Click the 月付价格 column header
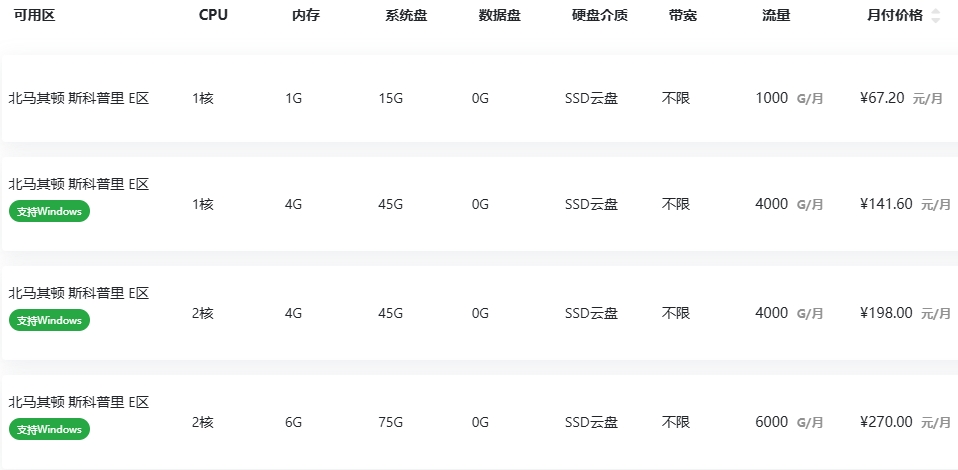Image resolution: width=958 pixels, height=470 pixels. [x=894, y=15]
